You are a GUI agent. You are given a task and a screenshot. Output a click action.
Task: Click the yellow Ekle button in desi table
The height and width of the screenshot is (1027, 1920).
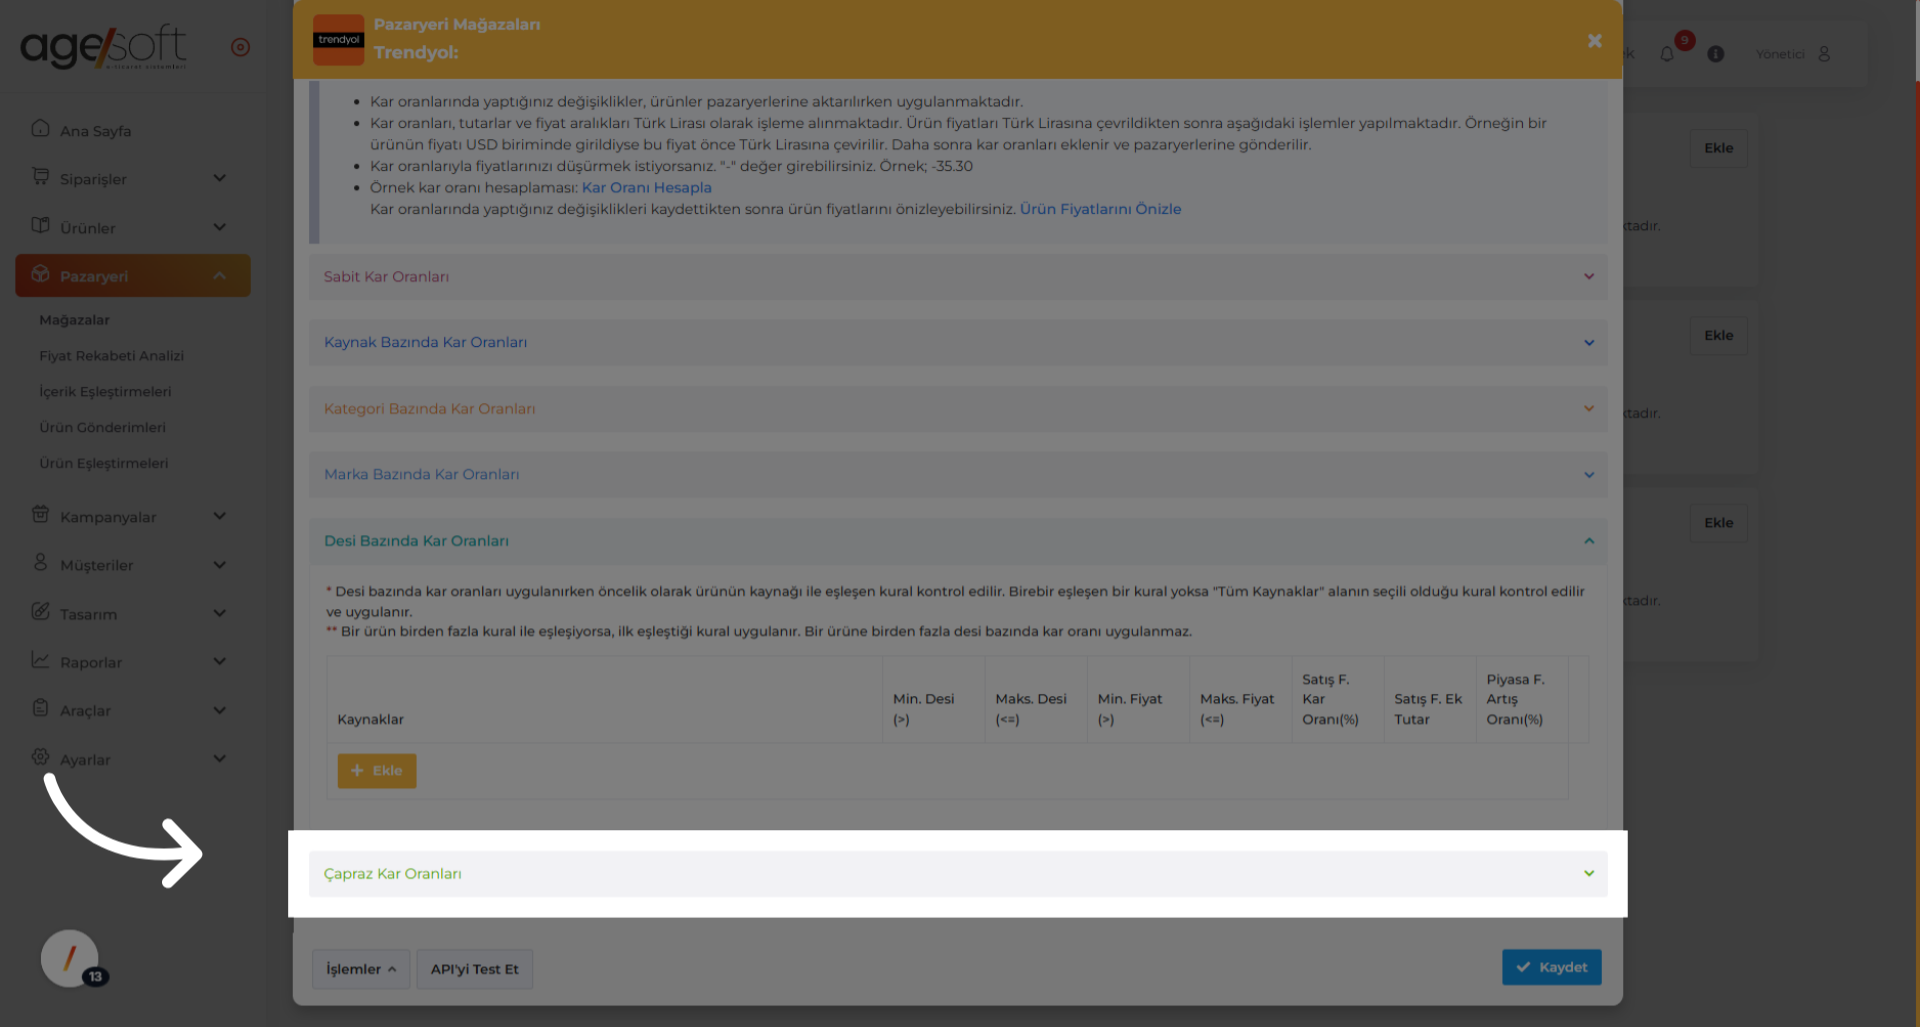[377, 771]
